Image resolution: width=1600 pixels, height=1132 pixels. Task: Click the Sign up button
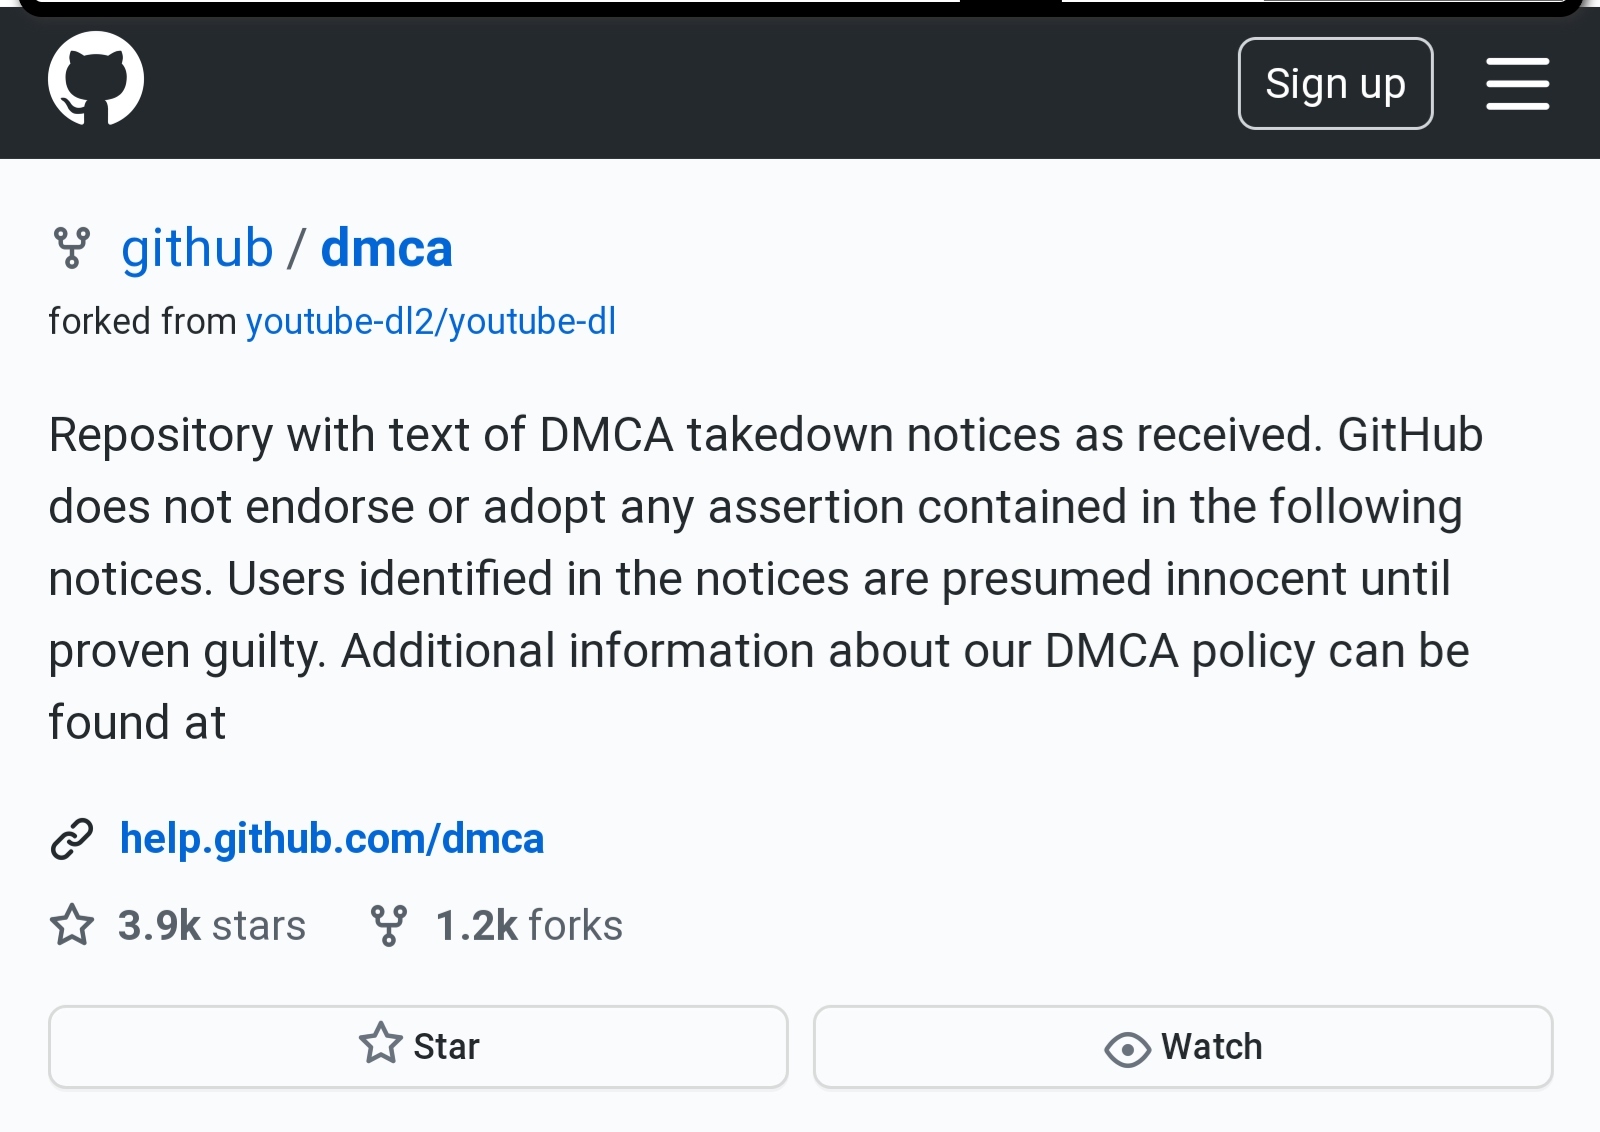click(x=1335, y=84)
